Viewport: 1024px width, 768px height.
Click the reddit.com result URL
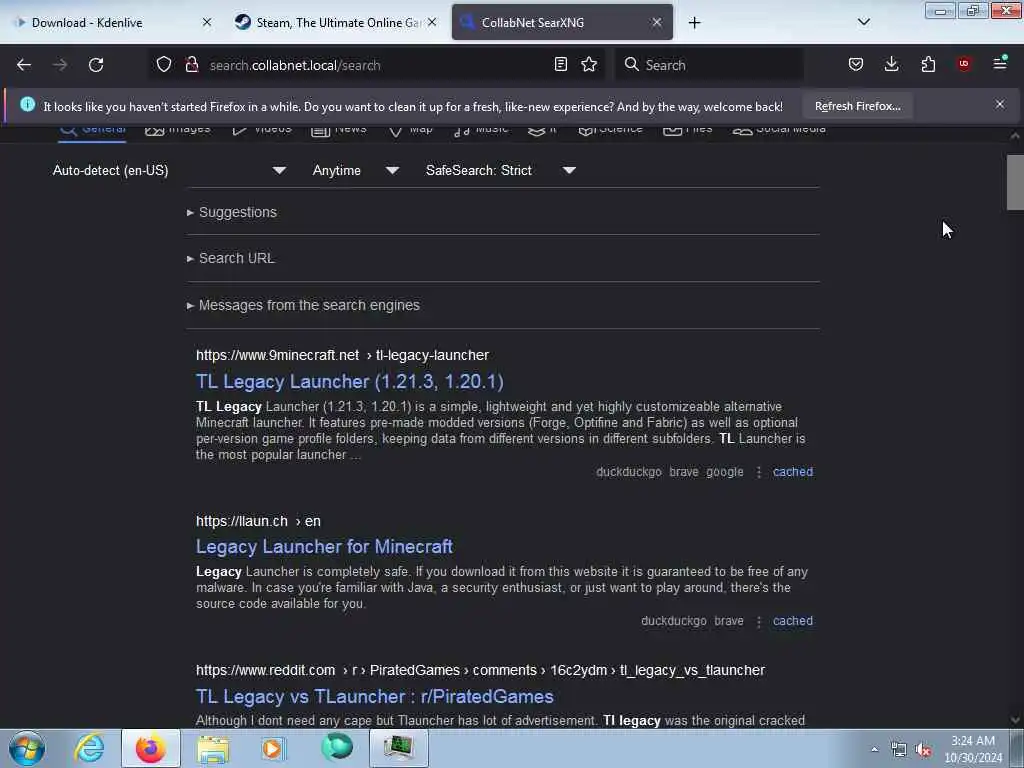tap(480, 671)
